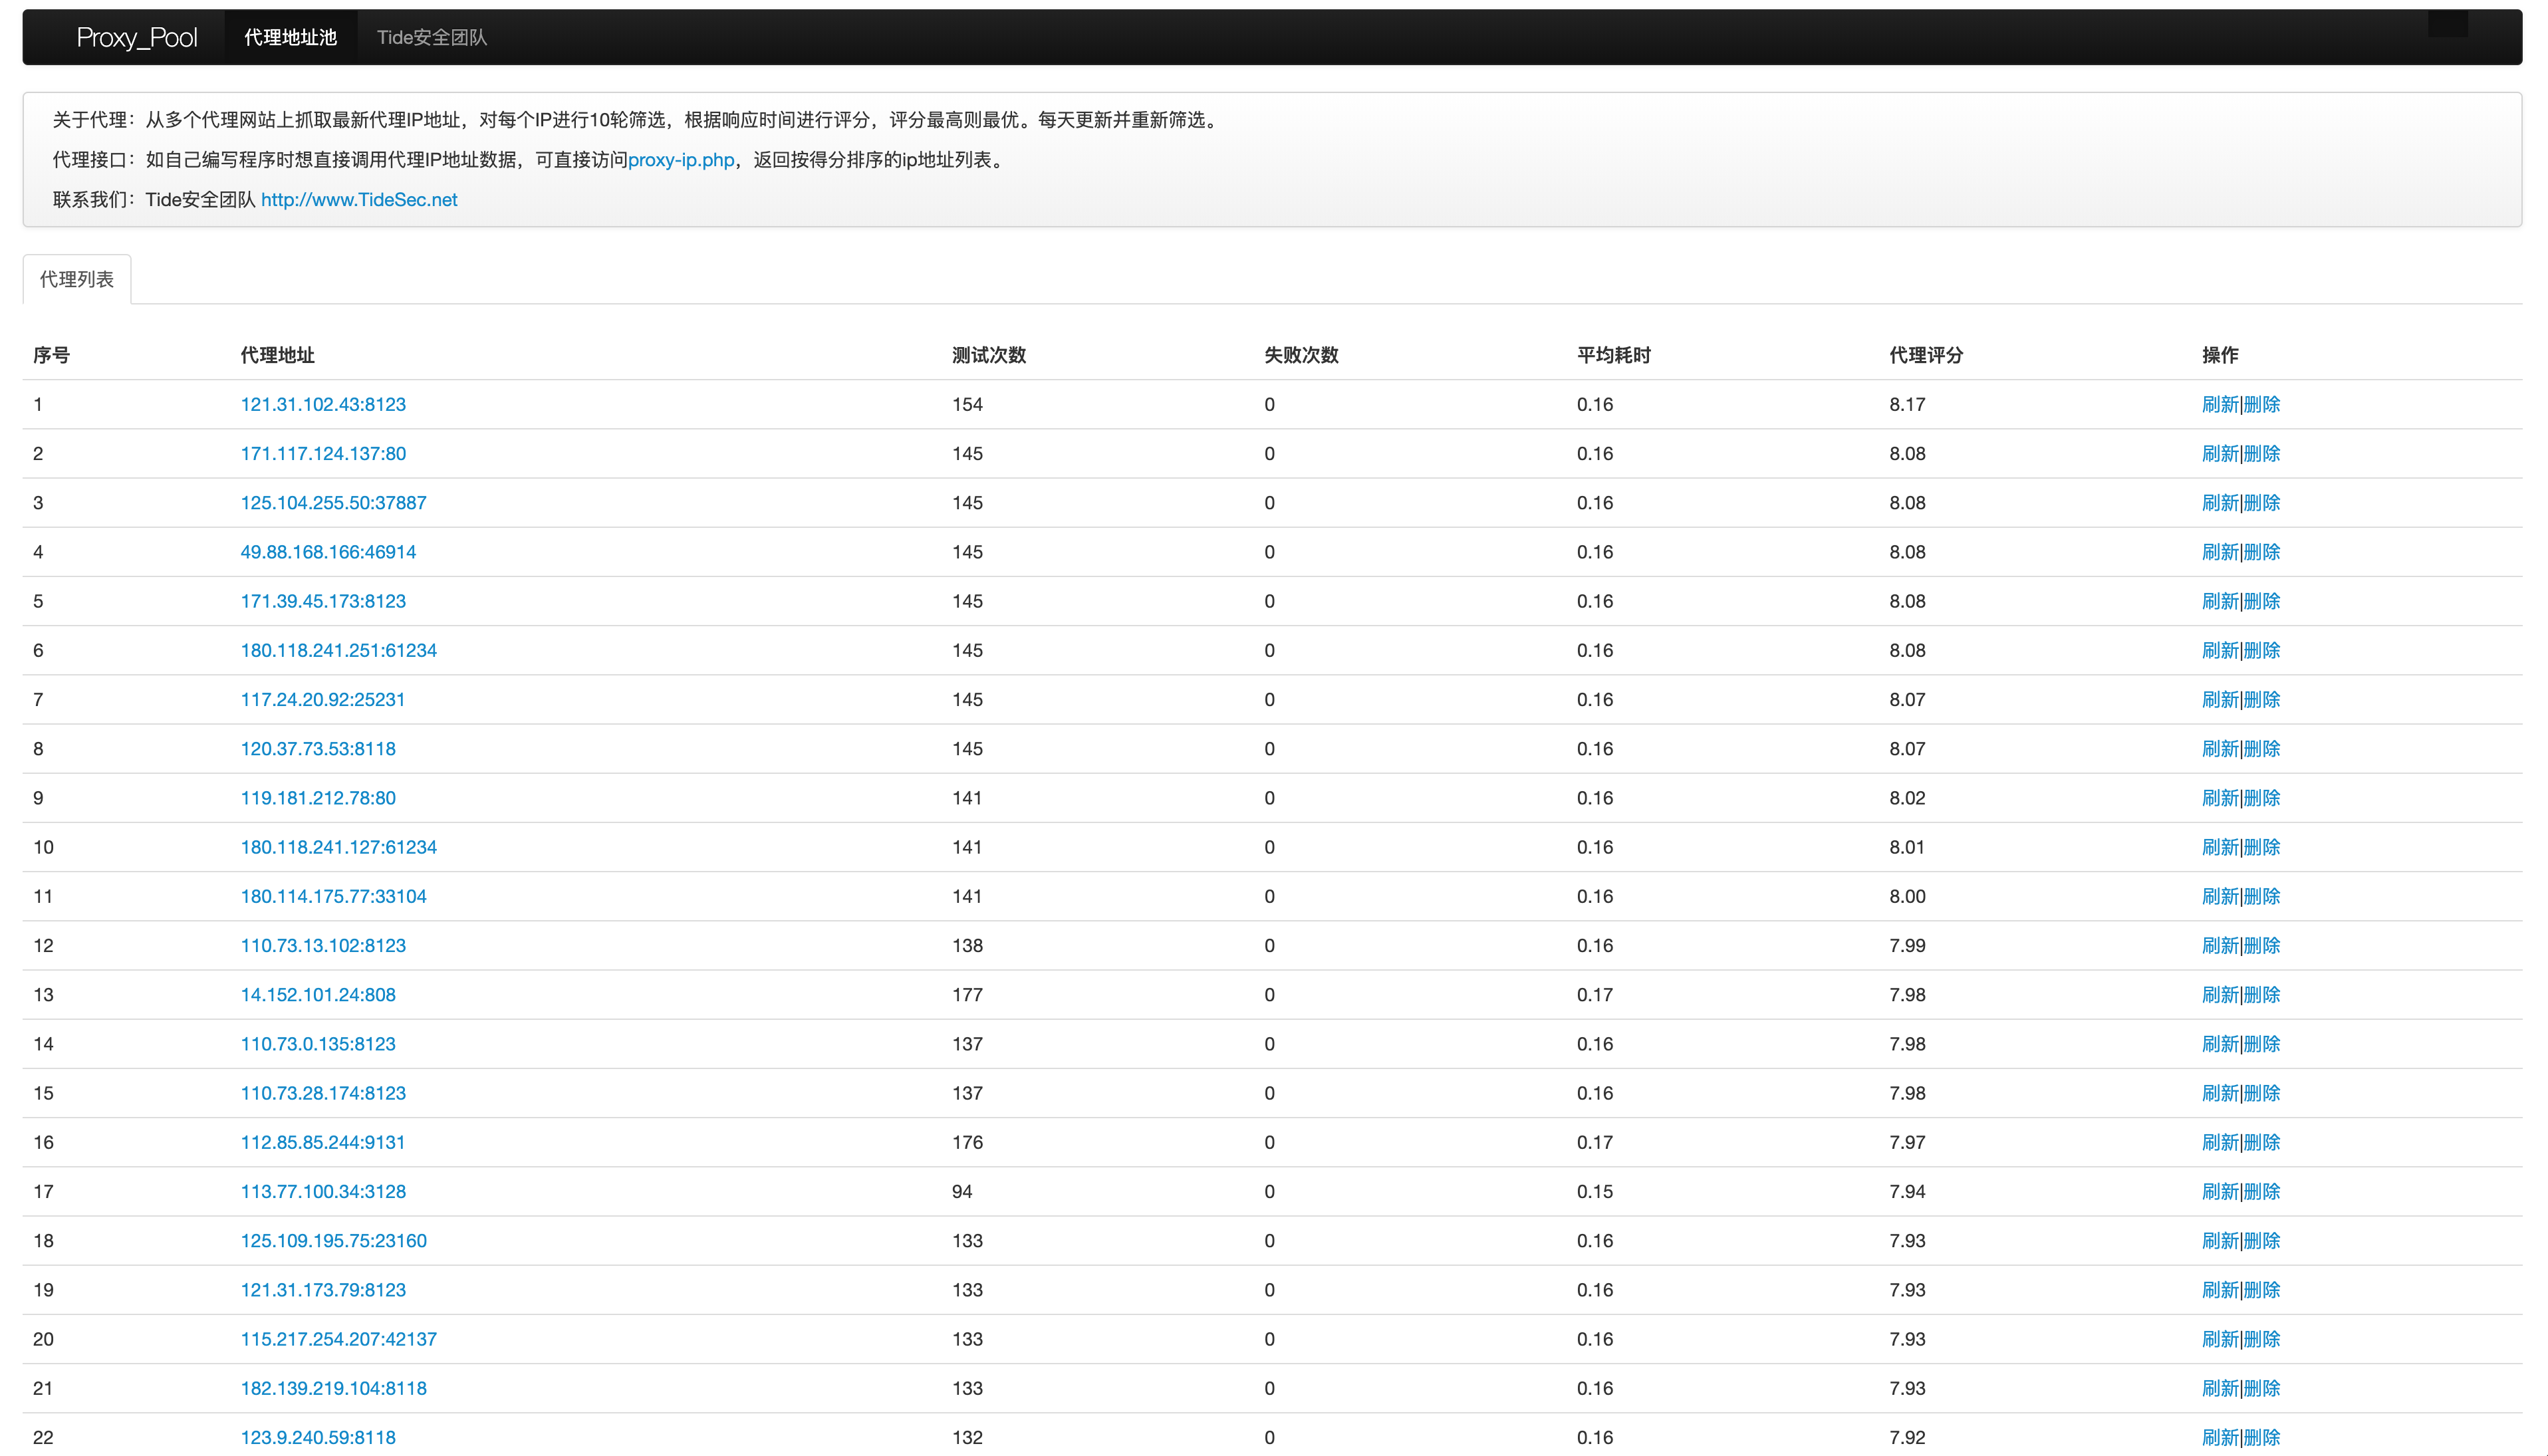Delete proxy 117.24.20.92:25231 via 删除
The width and height of the screenshot is (2548, 1456).
(x=2262, y=700)
